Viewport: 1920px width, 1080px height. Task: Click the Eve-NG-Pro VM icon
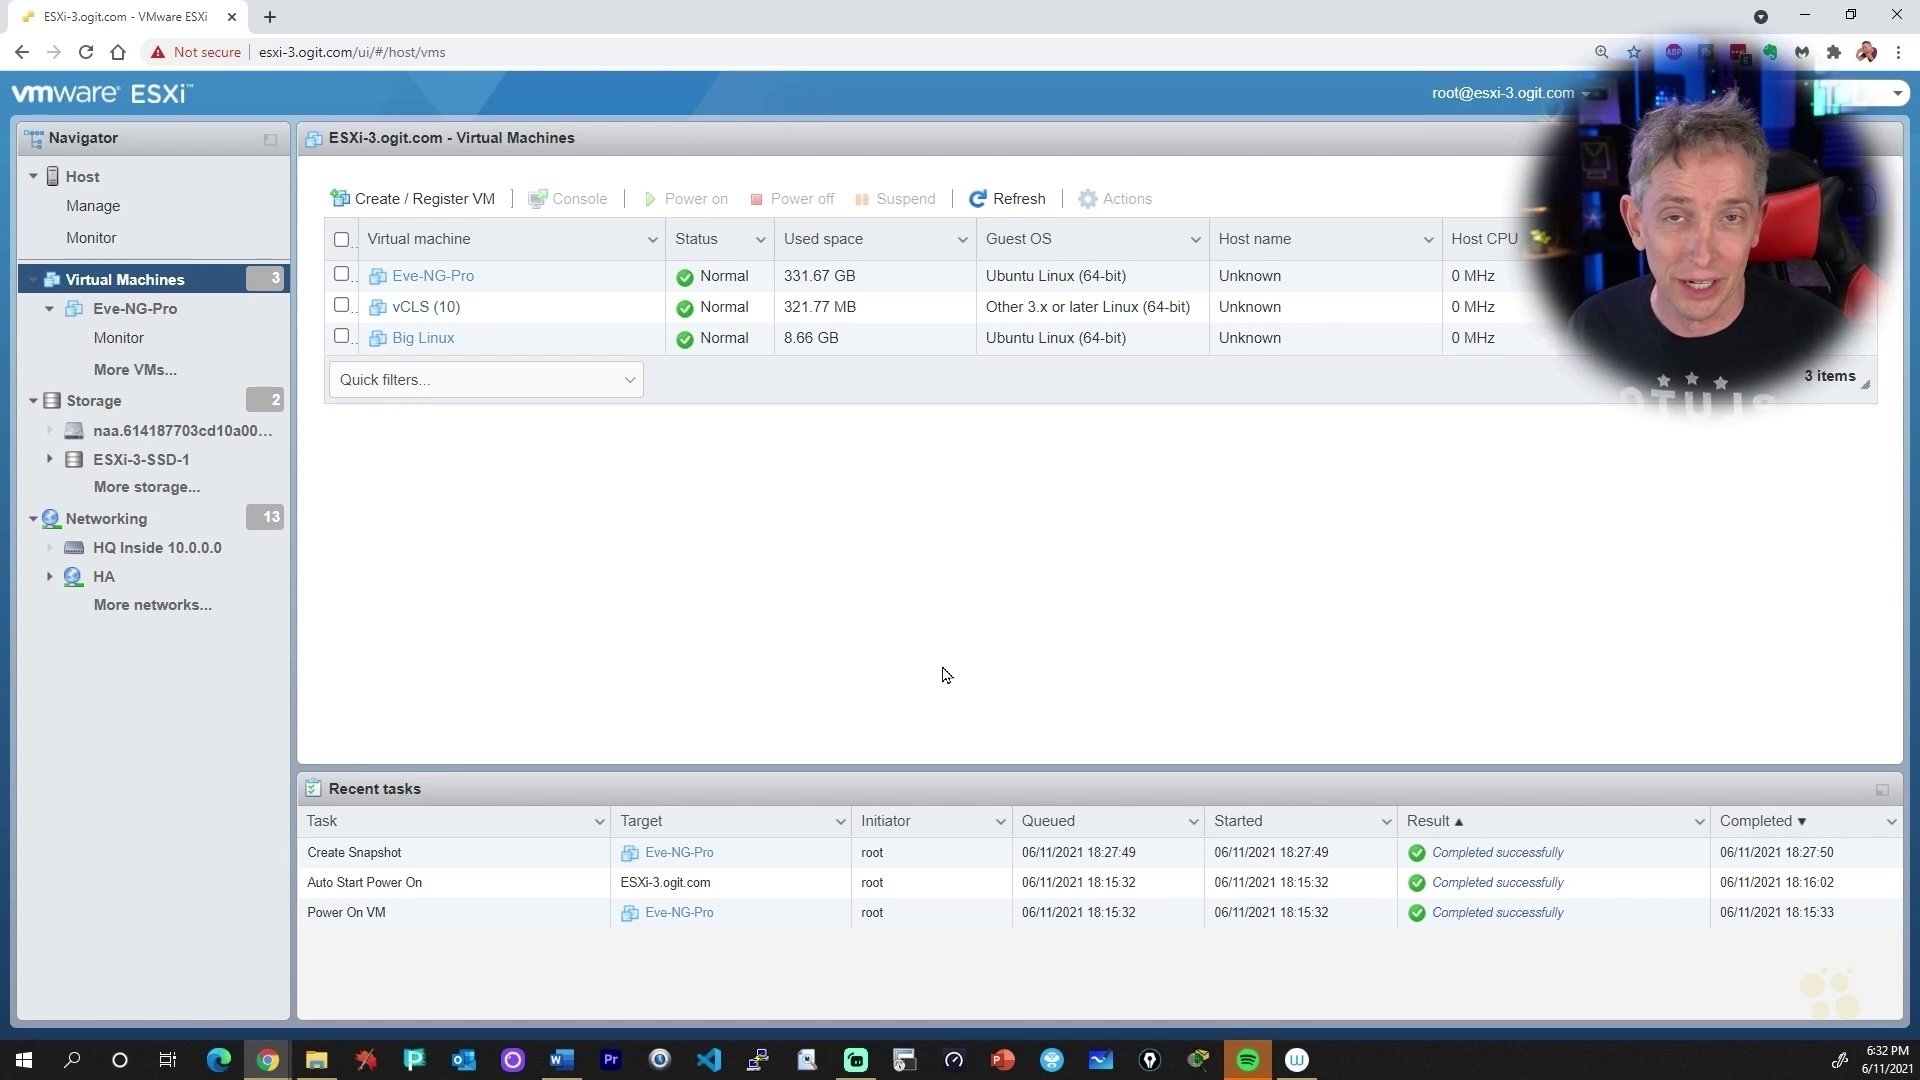point(380,276)
